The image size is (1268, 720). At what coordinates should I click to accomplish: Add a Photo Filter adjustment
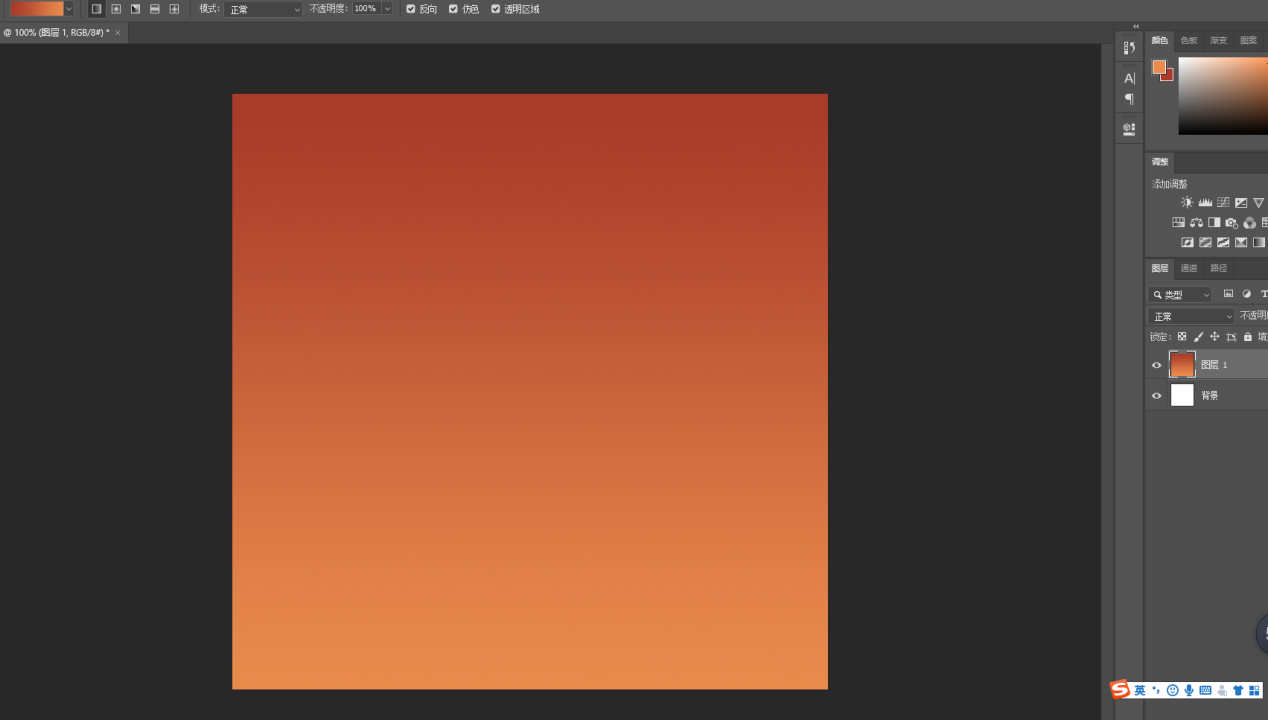coord(1231,222)
